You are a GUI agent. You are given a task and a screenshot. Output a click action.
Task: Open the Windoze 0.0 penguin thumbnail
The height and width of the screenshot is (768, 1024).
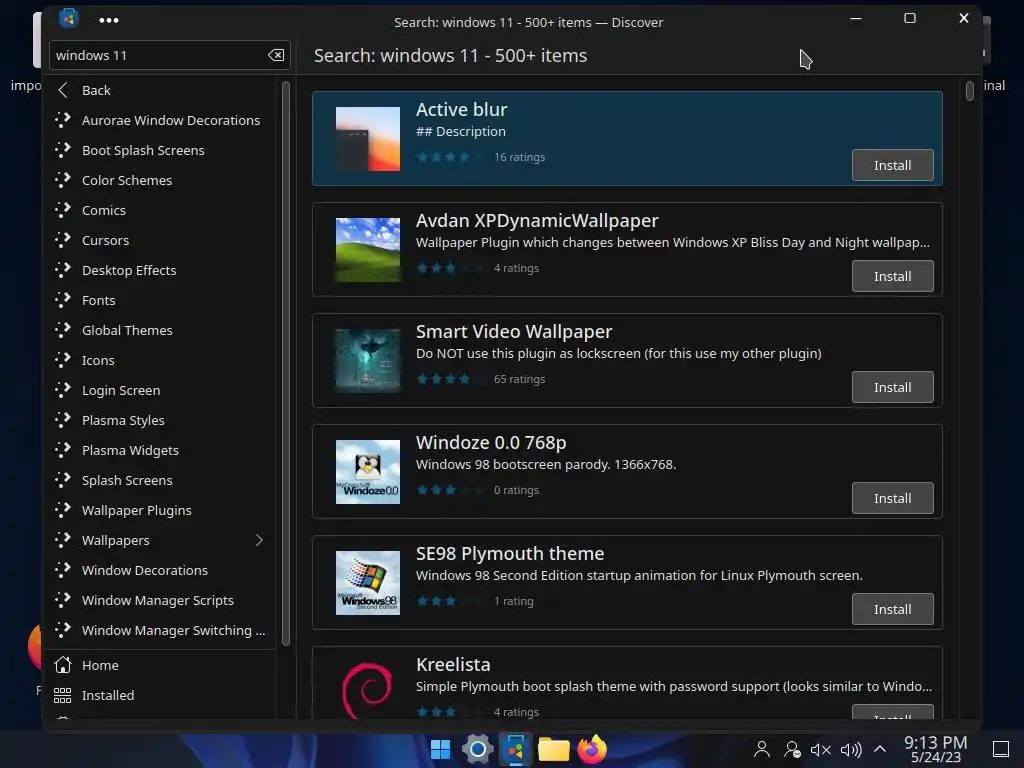(x=368, y=472)
